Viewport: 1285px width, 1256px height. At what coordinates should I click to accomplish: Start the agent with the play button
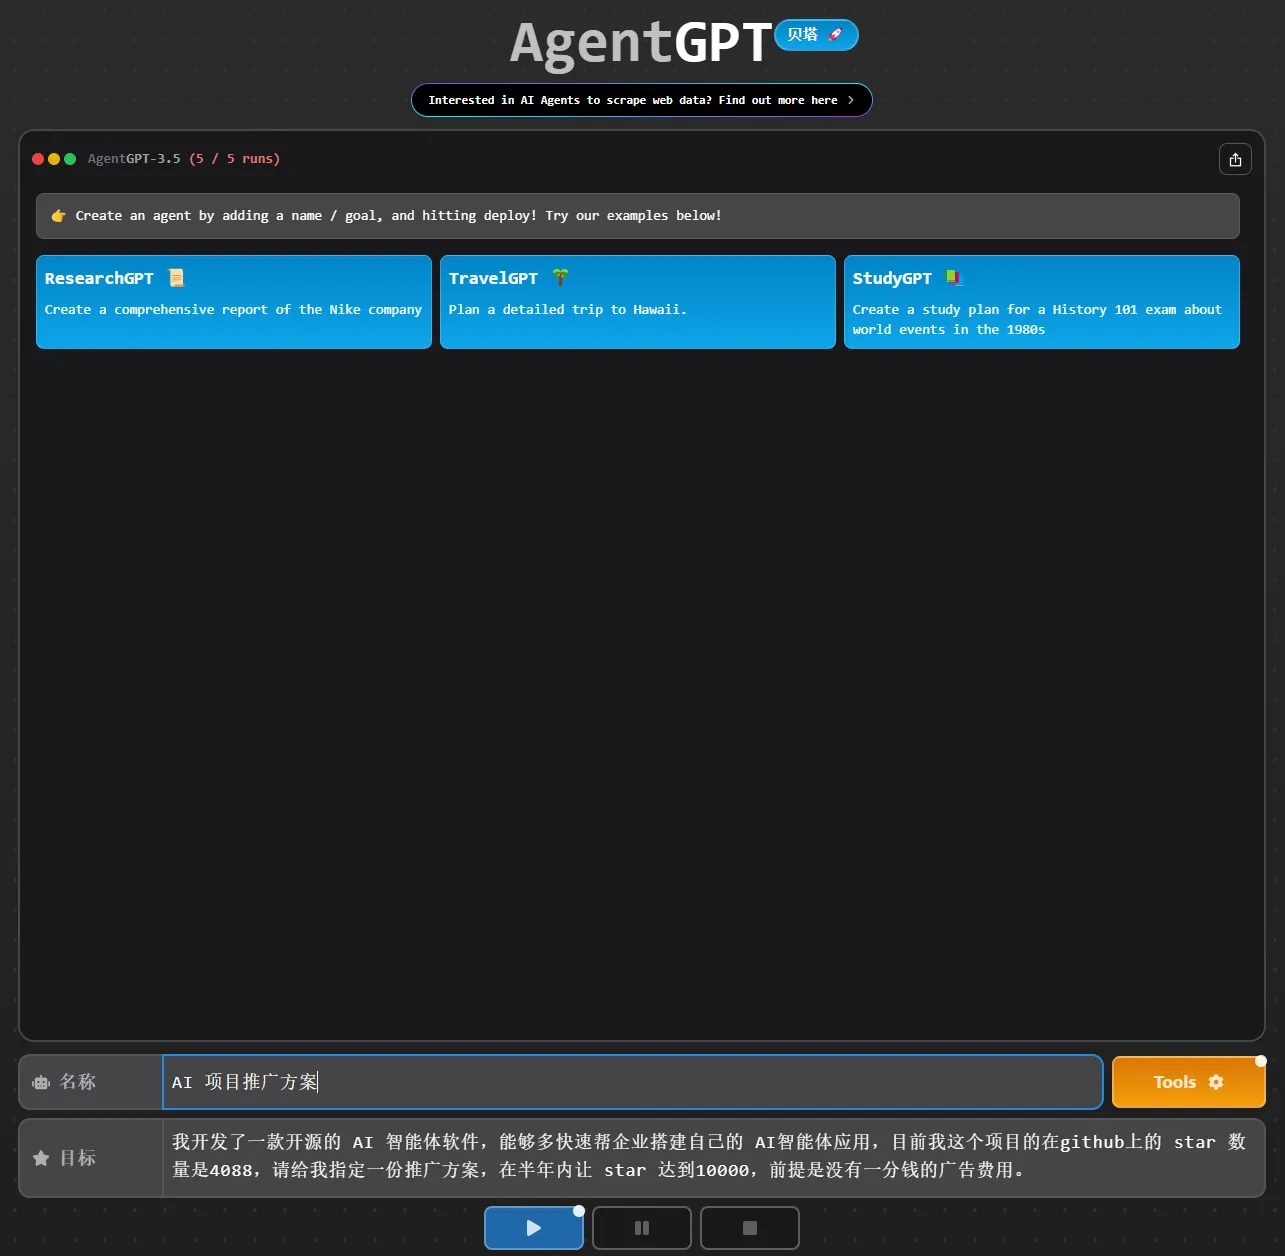[534, 1228]
